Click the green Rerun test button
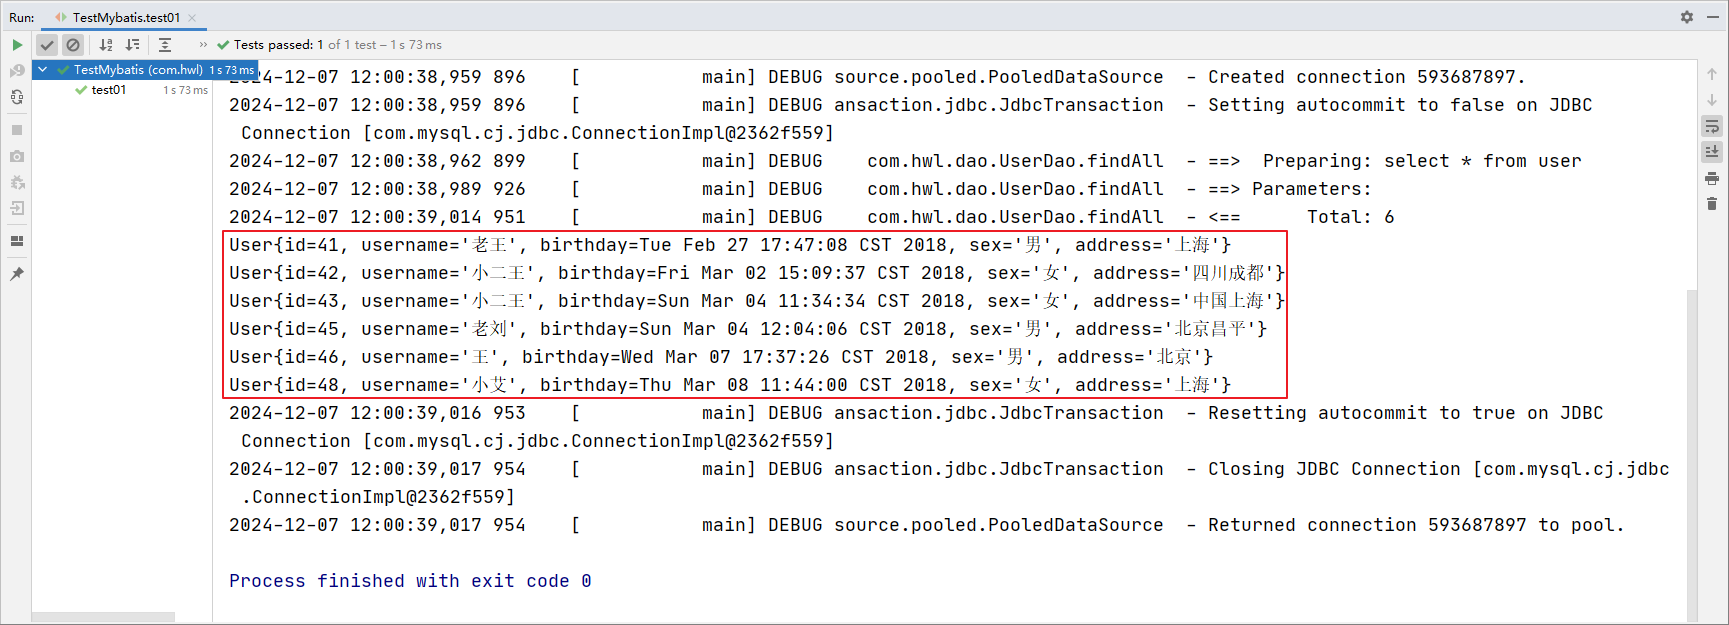The image size is (1729, 625). (x=17, y=45)
